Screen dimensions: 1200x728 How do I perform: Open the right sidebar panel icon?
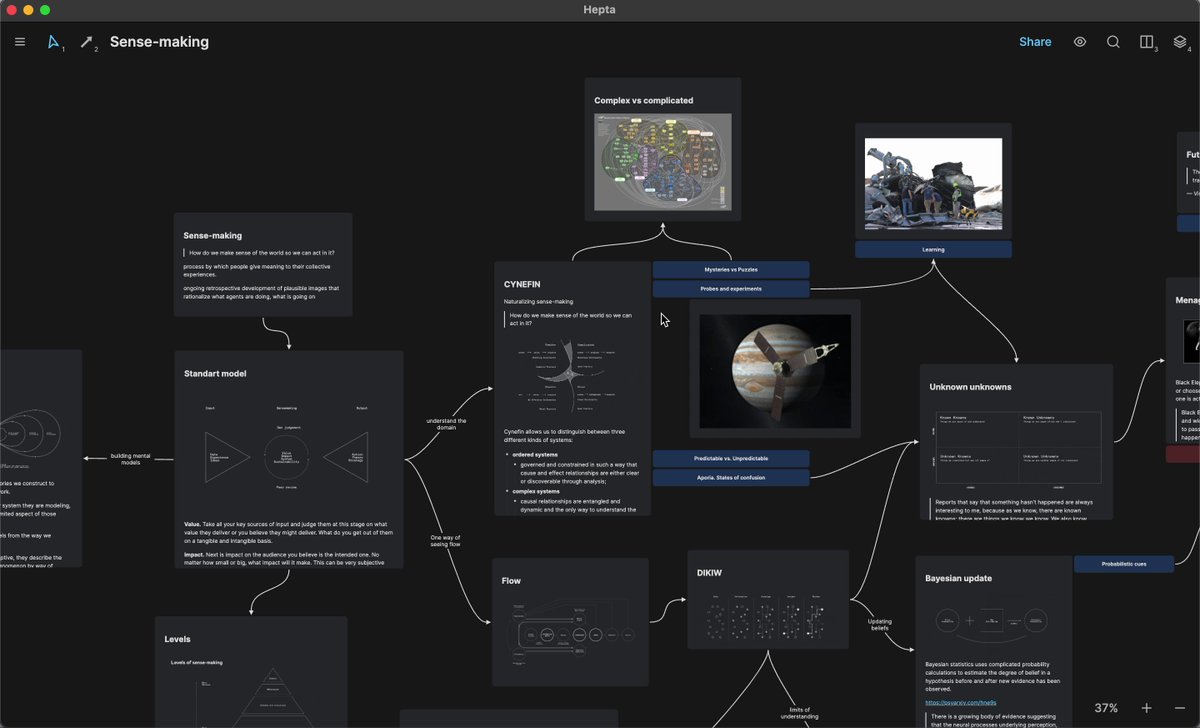coord(1147,42)
